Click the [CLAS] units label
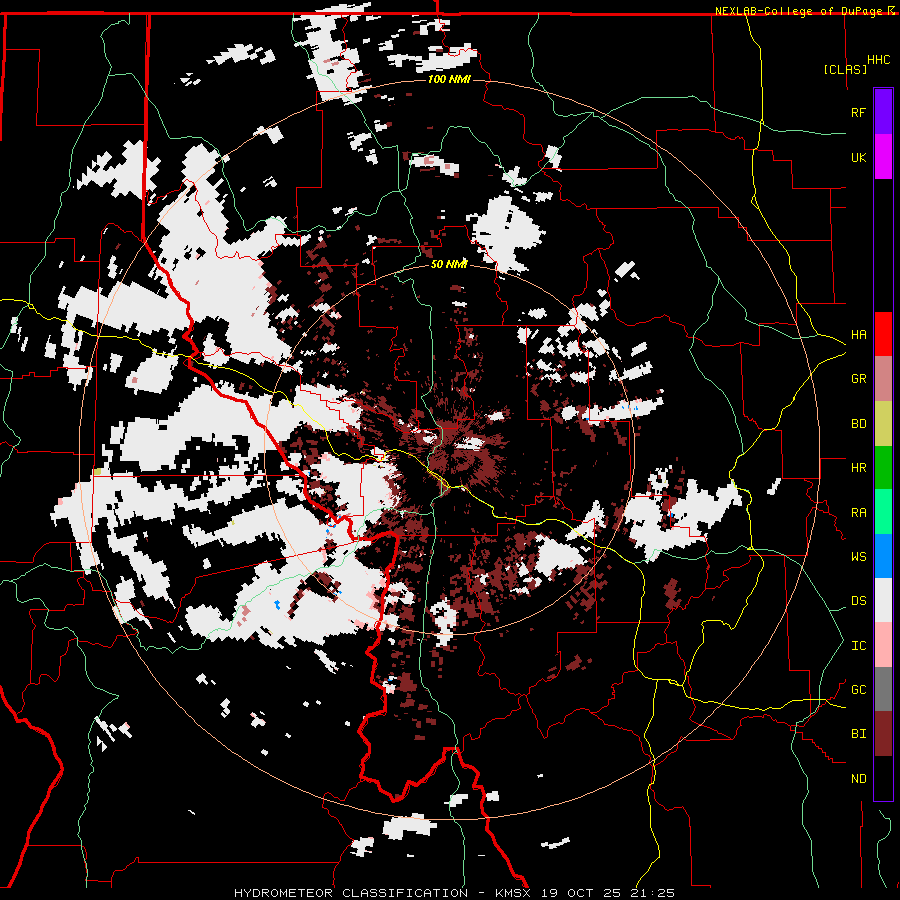The width and height of the screenshot is (900, 900). (x=845, y=69)
